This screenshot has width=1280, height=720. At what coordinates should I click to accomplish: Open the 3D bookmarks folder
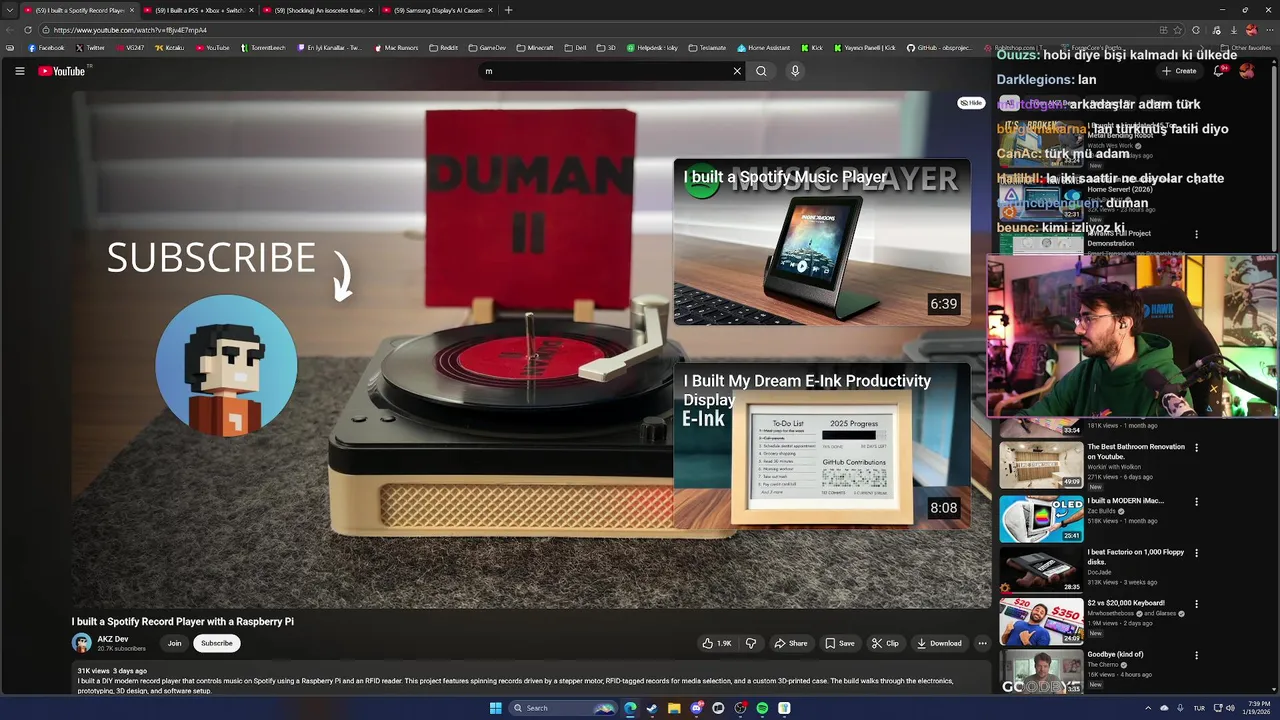click(x=606, y=47)
